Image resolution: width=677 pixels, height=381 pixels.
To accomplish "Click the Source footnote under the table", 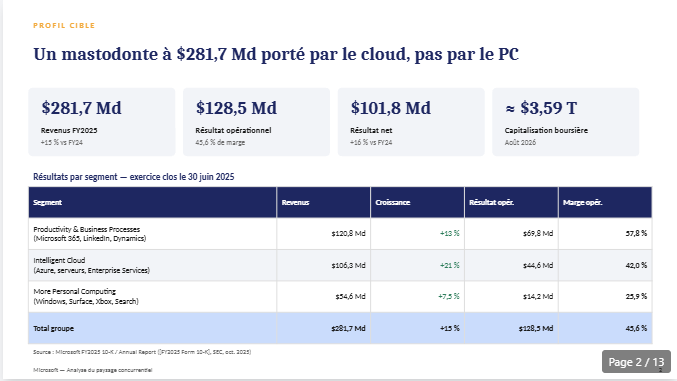I will tap(142, 352).
